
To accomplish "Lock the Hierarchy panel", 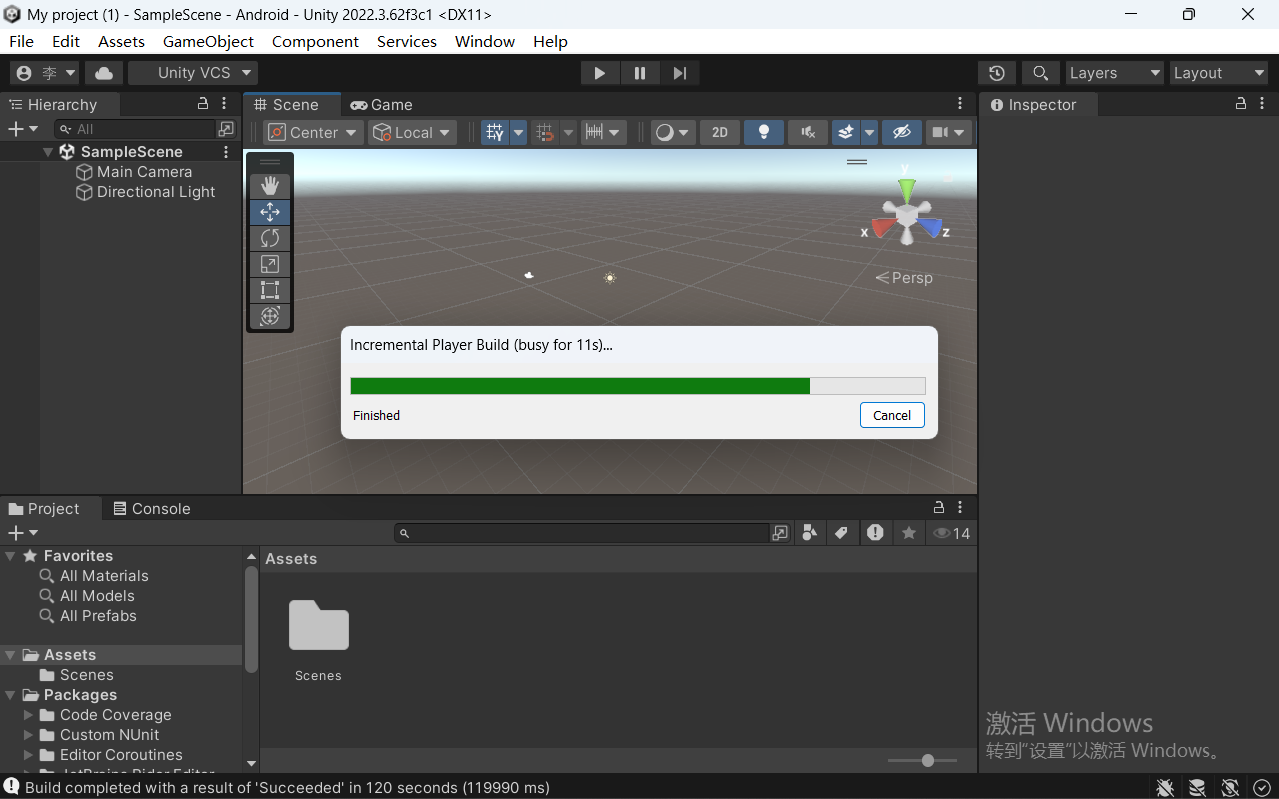I will point(203,104).
